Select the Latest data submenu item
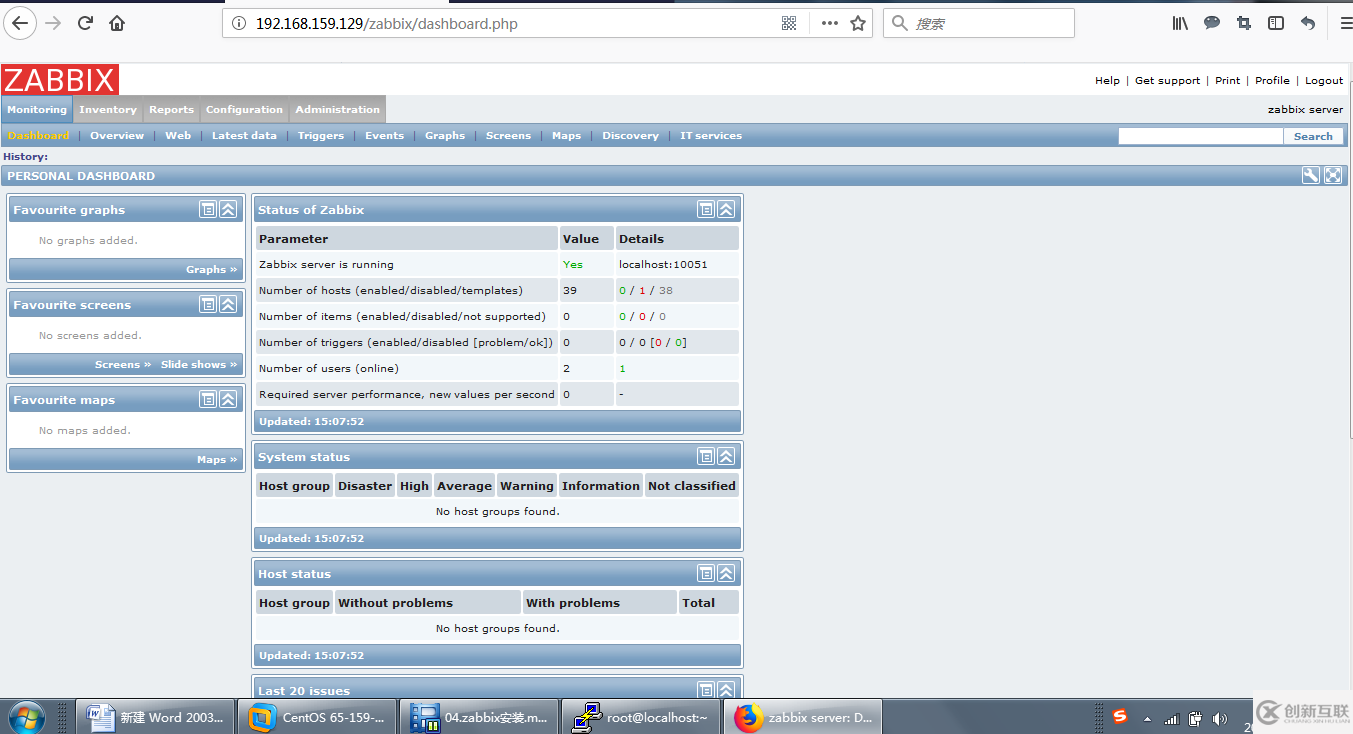 tap(244, 136)
